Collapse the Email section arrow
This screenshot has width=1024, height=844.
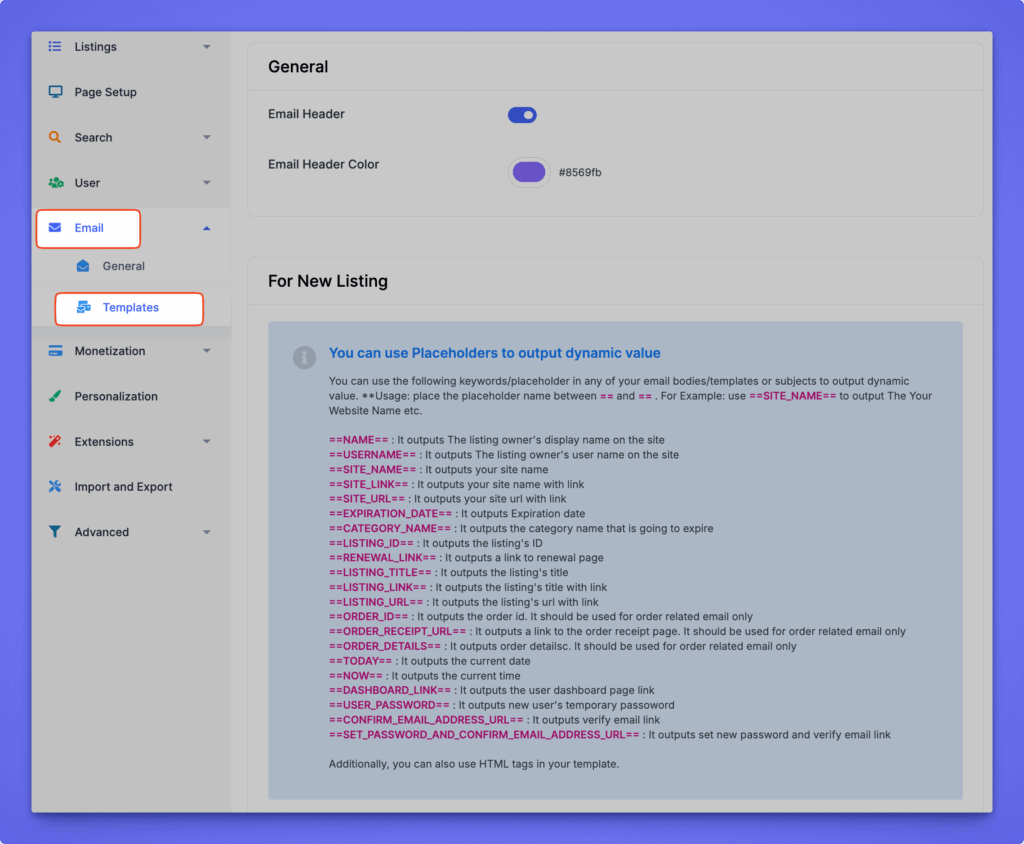(x=206, y=228)
